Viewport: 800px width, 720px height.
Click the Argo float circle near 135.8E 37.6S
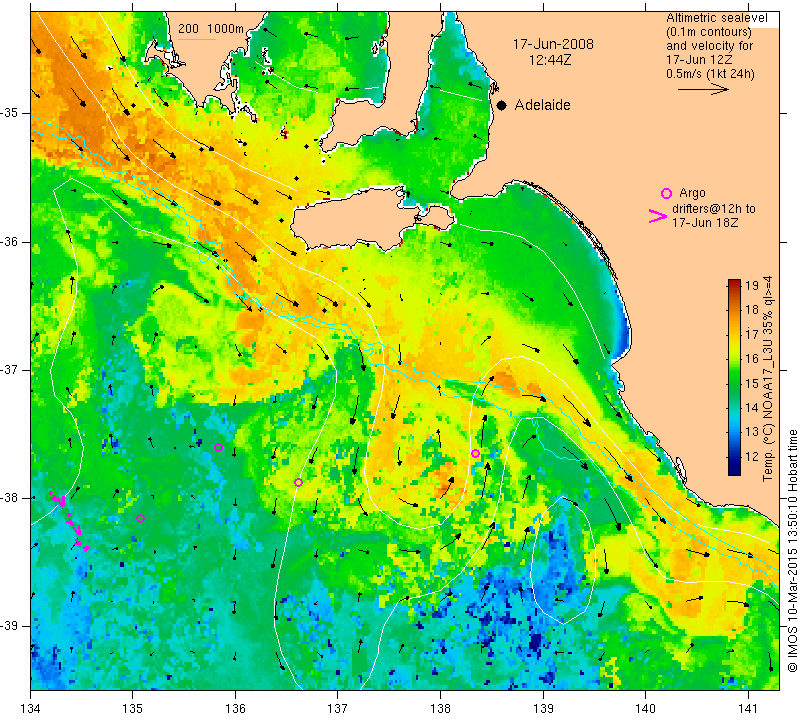point(218,448)
